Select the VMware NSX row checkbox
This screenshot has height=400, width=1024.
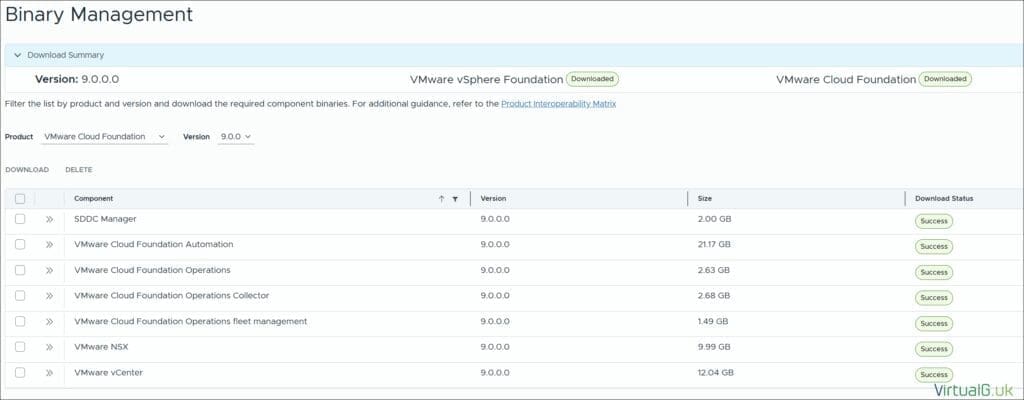pyautogui.click(x=20, y=347)
